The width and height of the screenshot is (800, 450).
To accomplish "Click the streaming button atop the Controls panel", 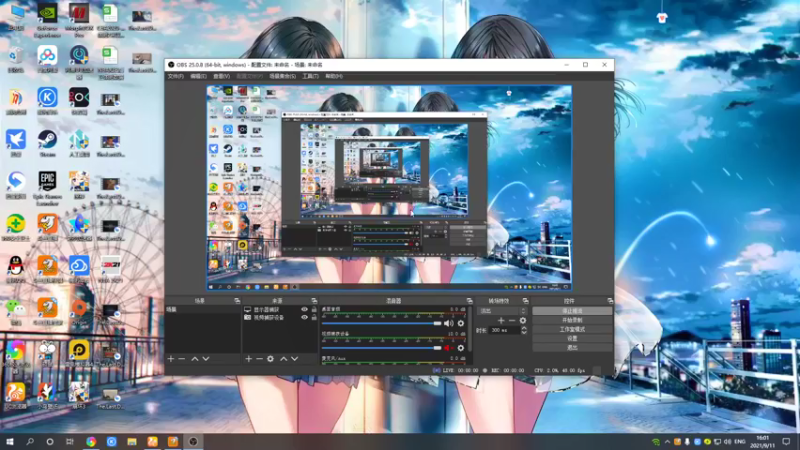I will [x=572, y=311].
